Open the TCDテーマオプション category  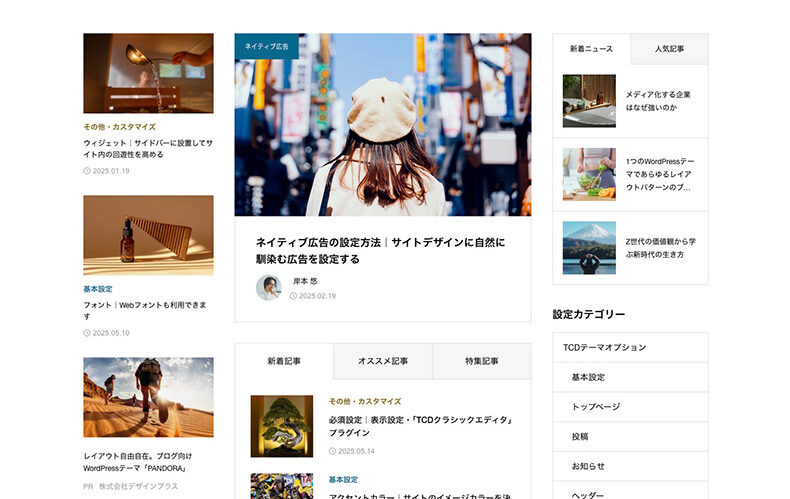630,347
